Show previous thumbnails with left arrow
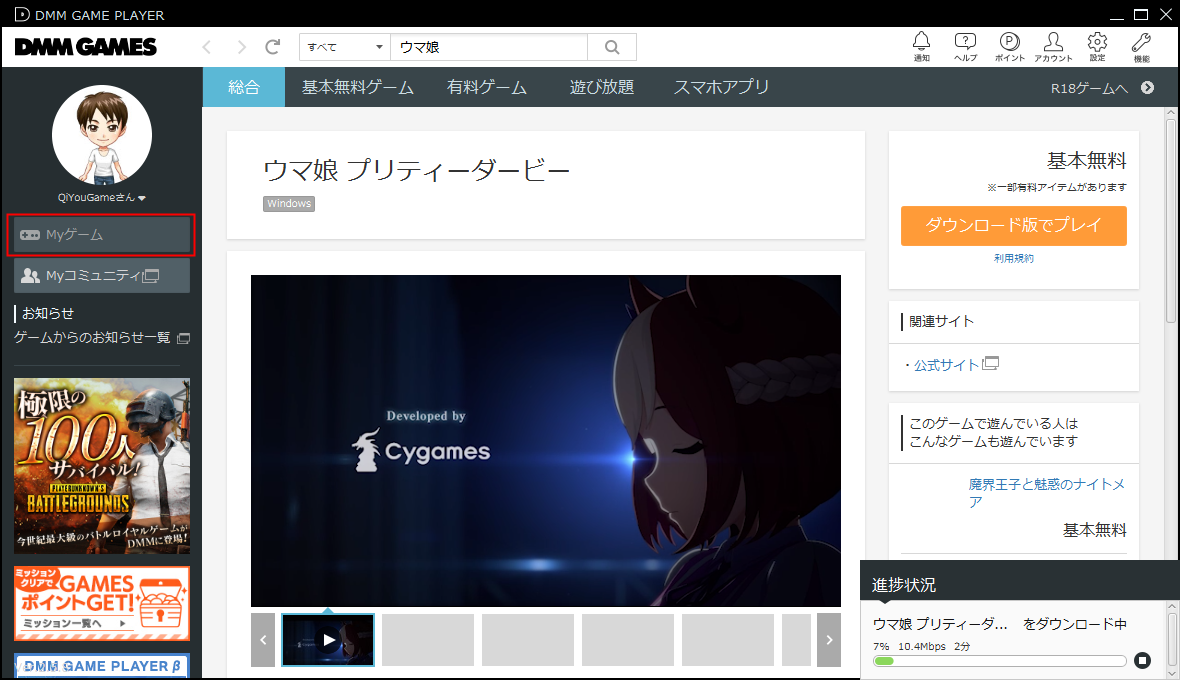 [263, 640]
